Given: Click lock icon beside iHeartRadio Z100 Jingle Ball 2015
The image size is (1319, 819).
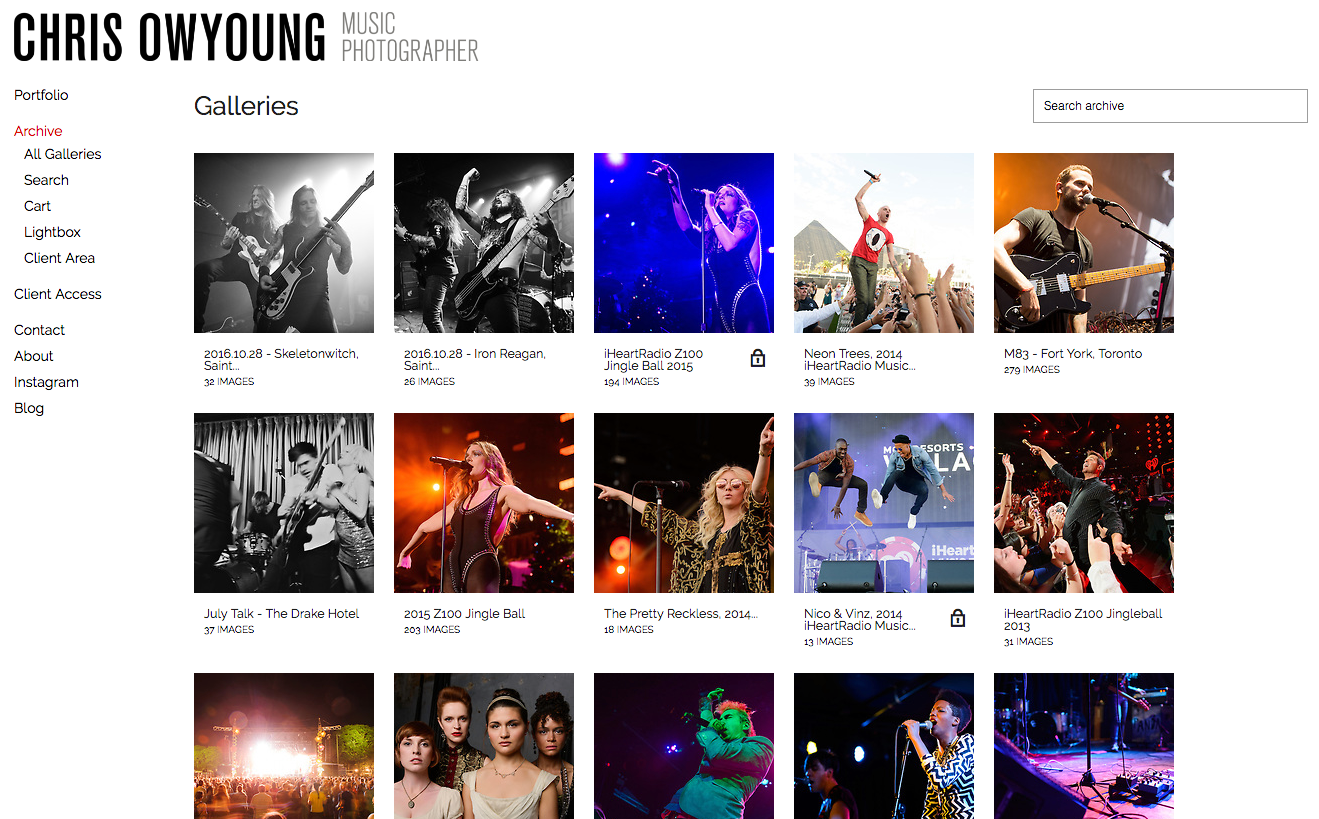Looking at the screenshot, I should (x=758, y=358).
